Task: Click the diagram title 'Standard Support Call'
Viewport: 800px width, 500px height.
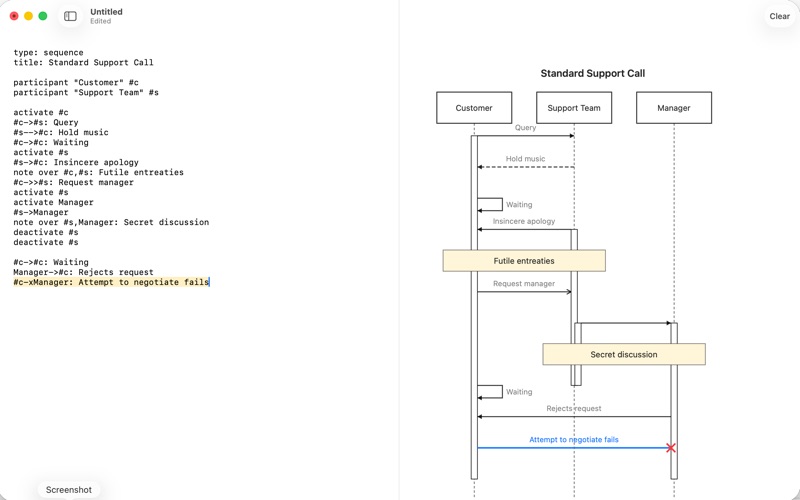Action: point(592,73)
